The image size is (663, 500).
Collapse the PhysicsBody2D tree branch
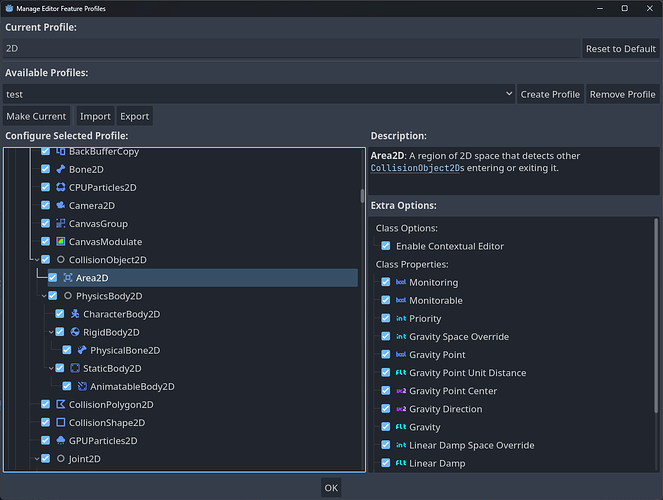(x=44, y=296)
